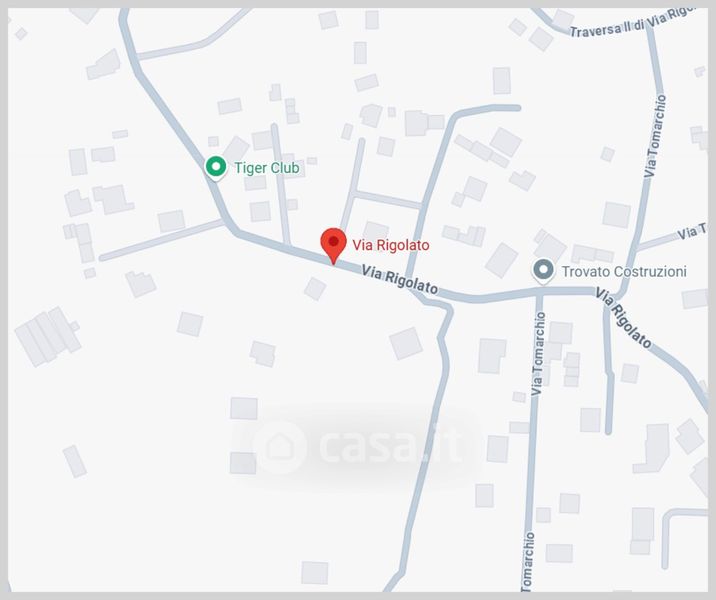Click the diagonal Via Rigolato label past Trovato Costruzioni
The height and width of the screenshot is (600, 716).
pyautogui.click(x=623, y=318)
